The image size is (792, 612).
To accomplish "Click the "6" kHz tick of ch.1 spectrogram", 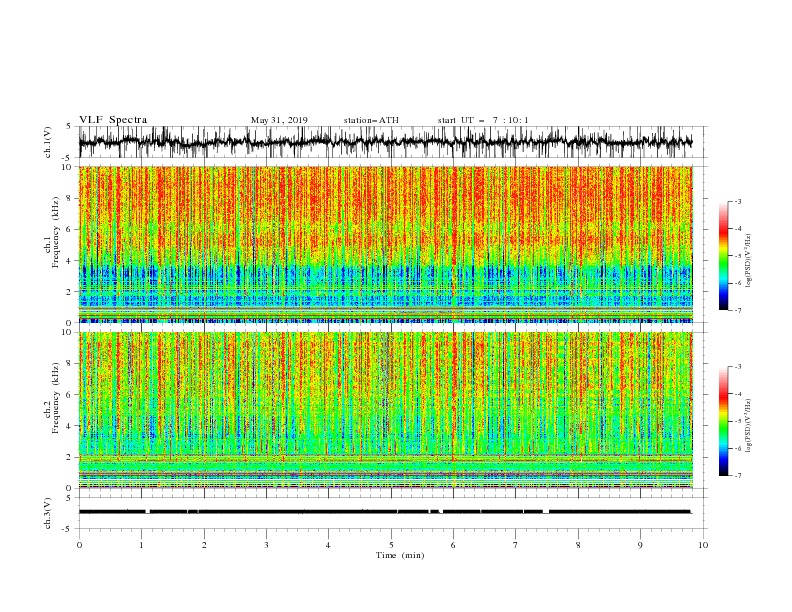I will (71, 229).
